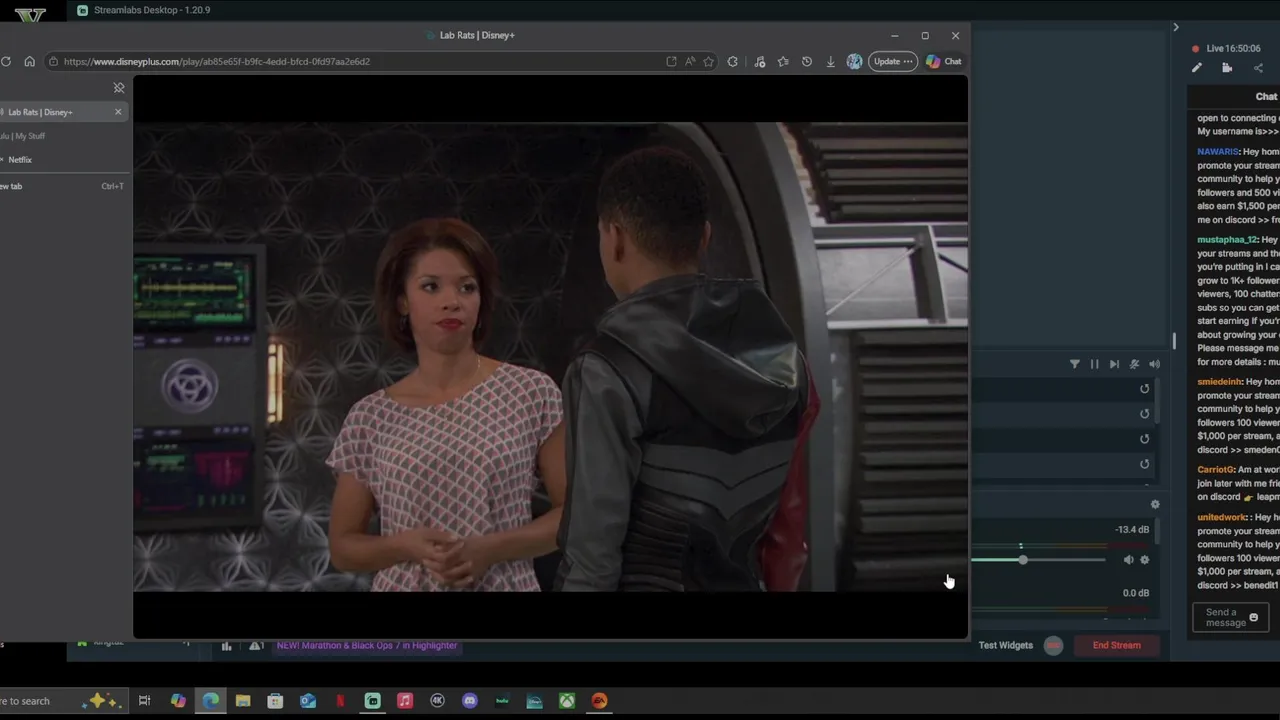Click the NAWARIS username in chat
This screenshot has width=1280, height=720.
coord(1218,152)
